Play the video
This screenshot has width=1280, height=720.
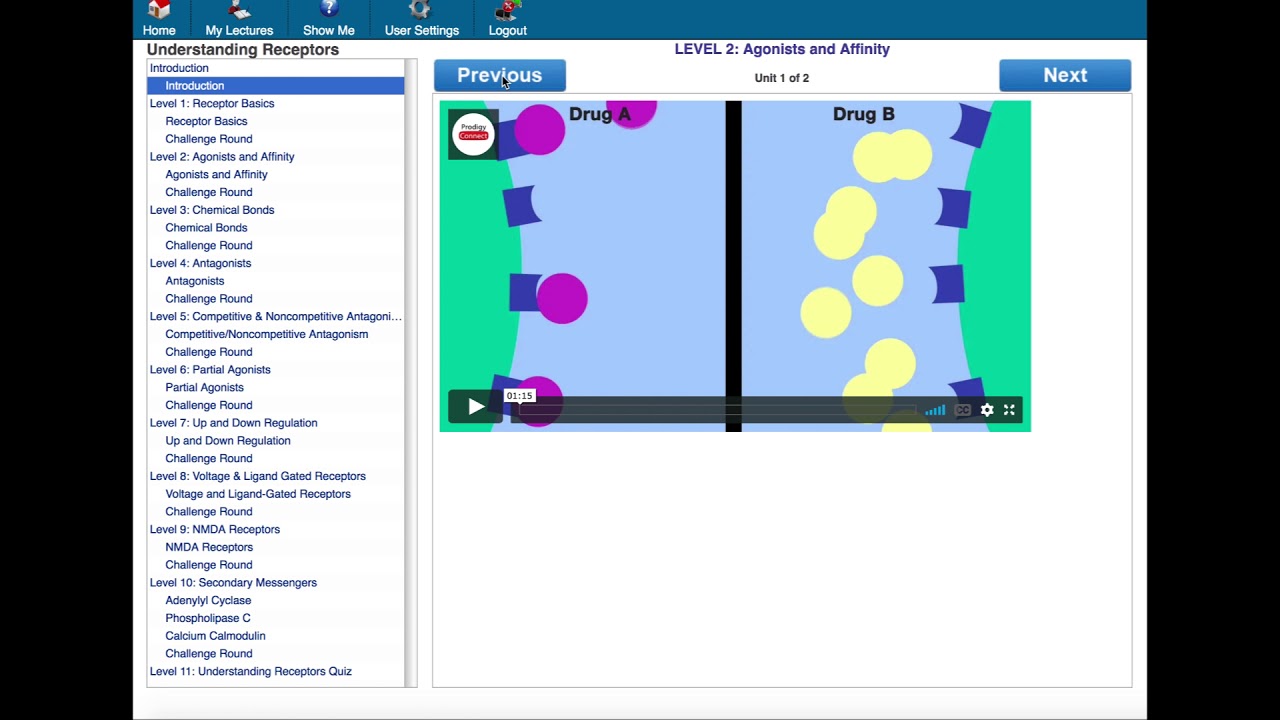click(476, 407)
